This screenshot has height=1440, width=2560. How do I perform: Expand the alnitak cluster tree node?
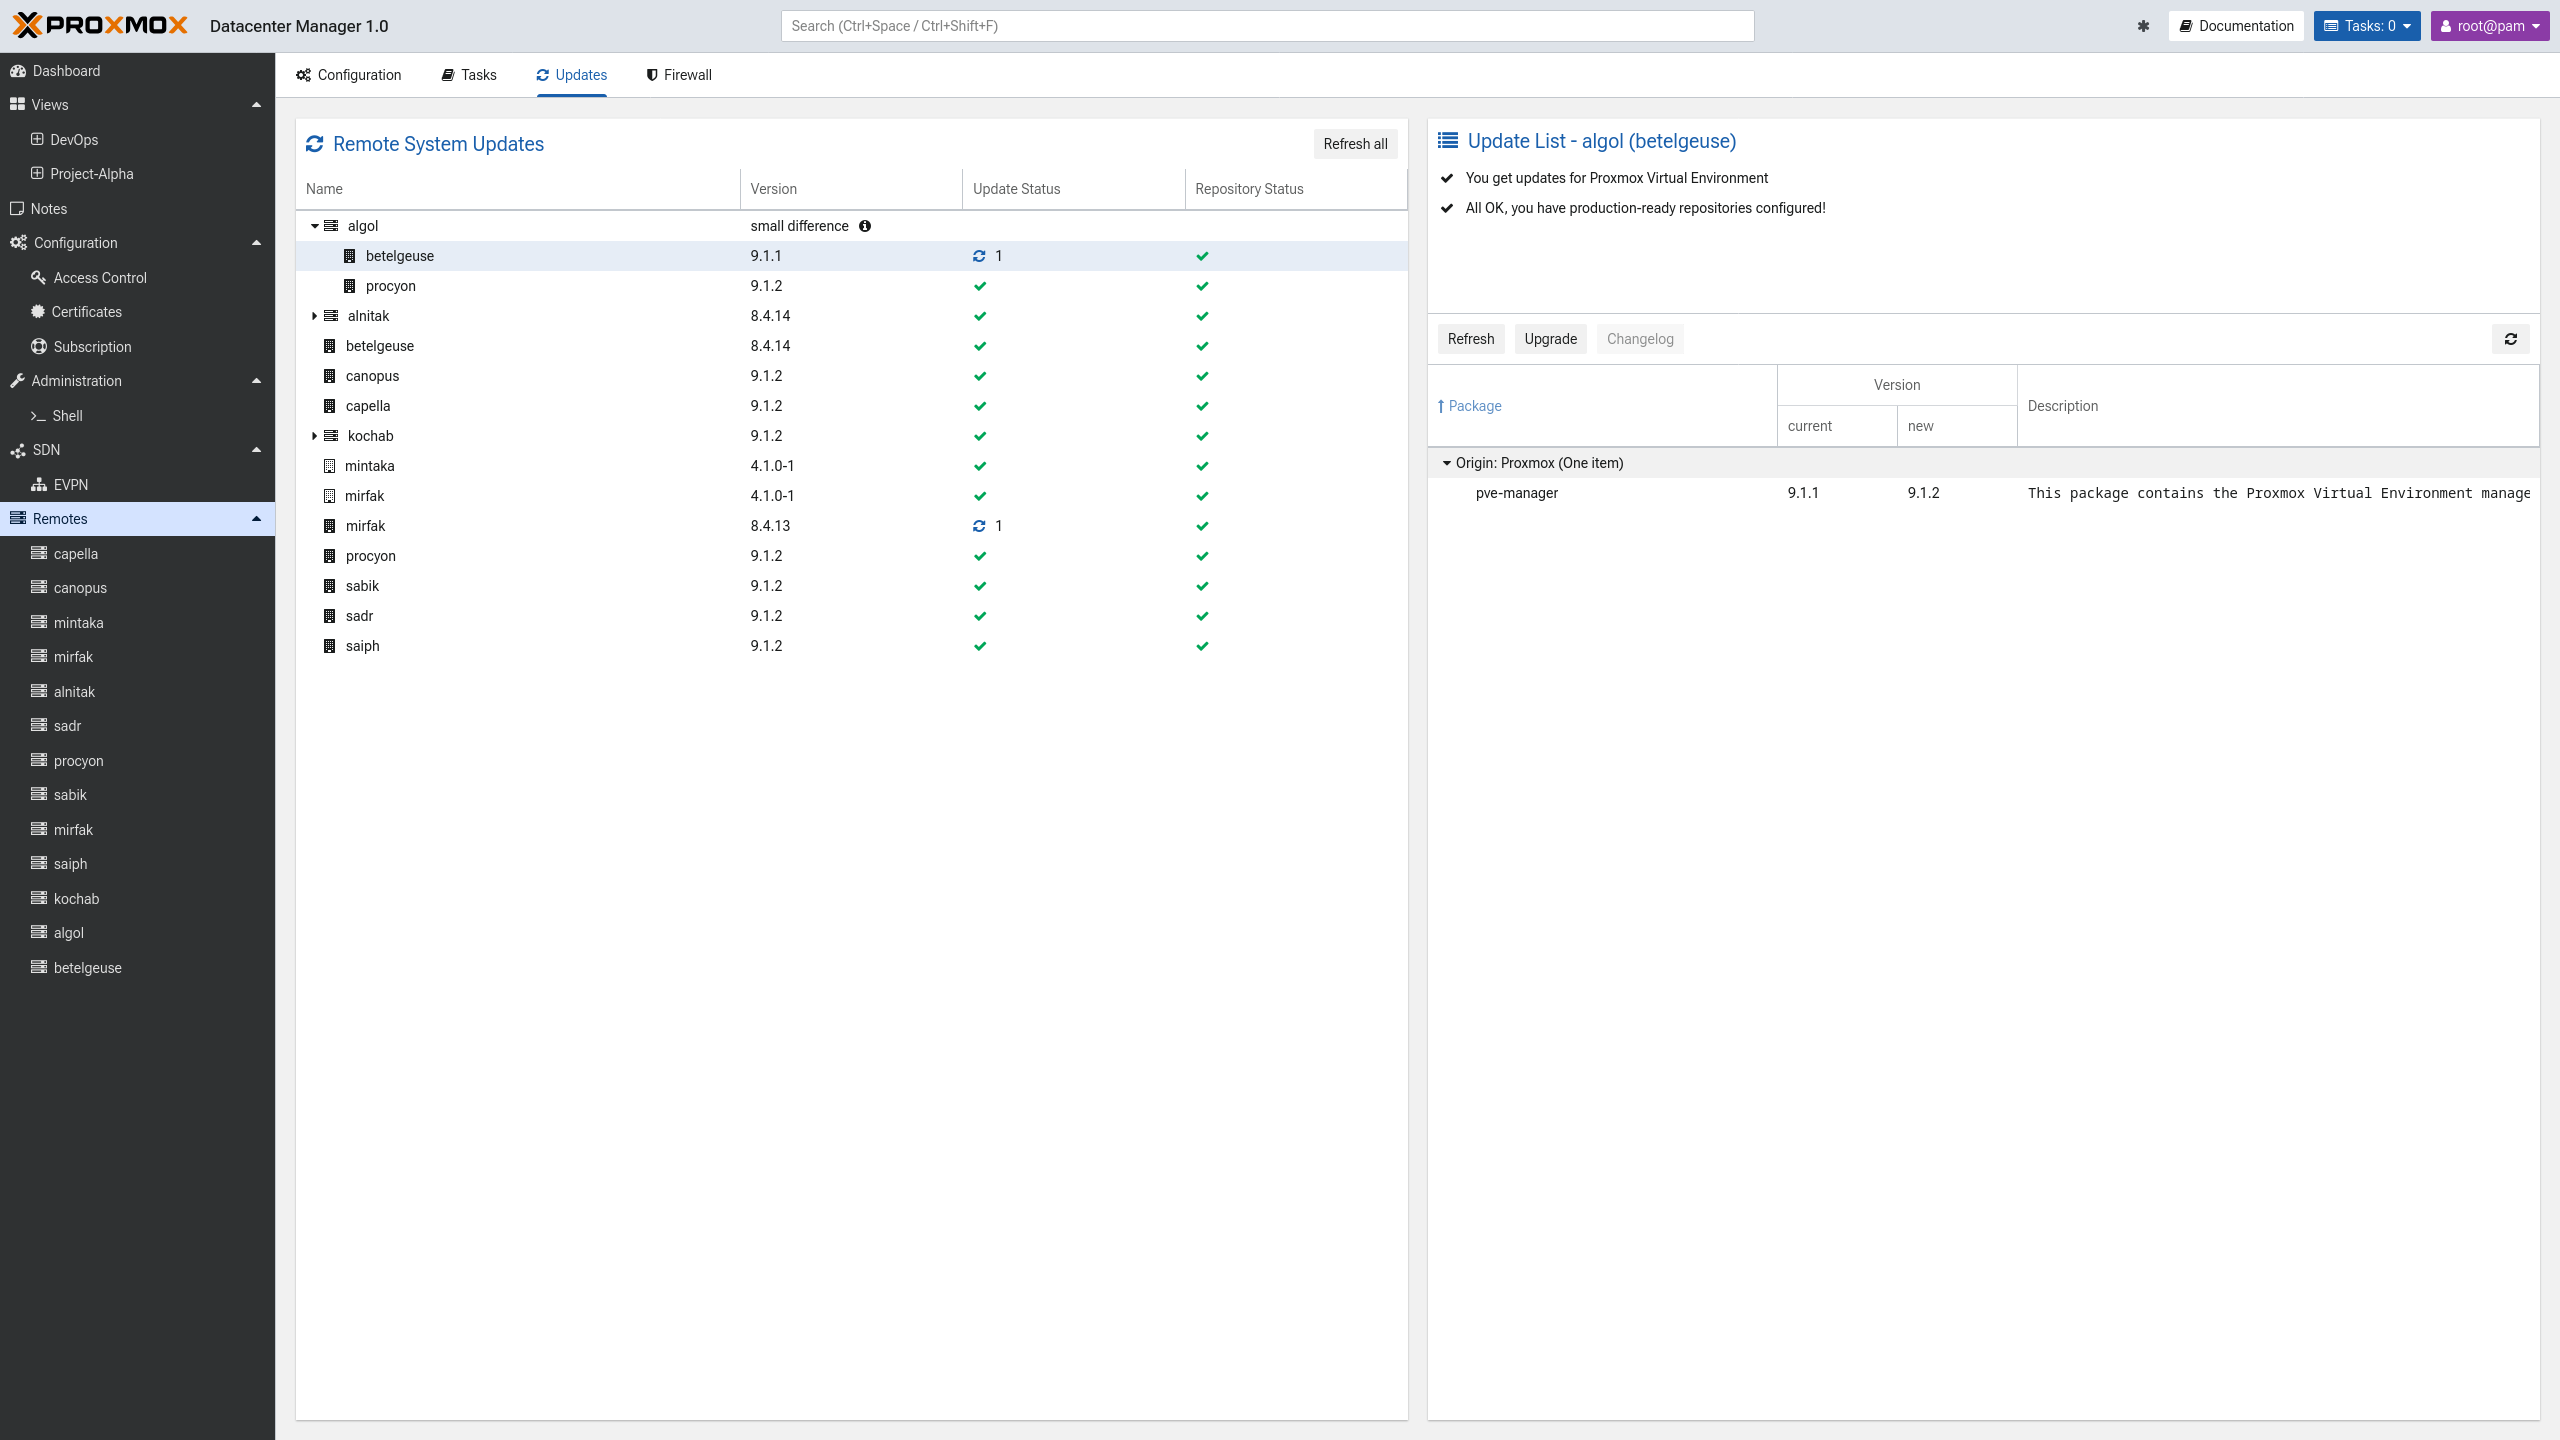click(x=314, y=316)
